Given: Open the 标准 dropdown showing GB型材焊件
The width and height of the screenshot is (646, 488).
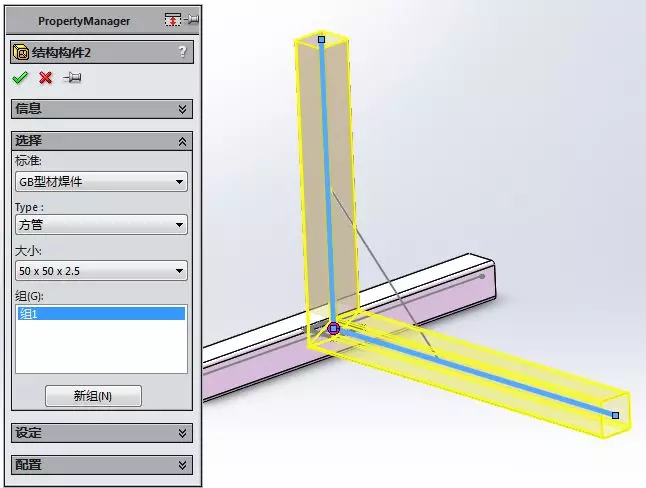Looking at the screenshot, I should (x=101, y=181).
